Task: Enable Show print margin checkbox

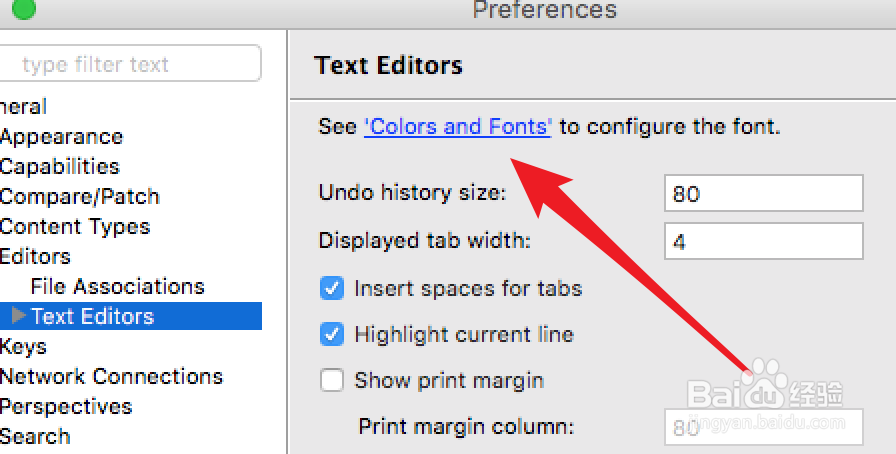Action: [x=332, y=380]
